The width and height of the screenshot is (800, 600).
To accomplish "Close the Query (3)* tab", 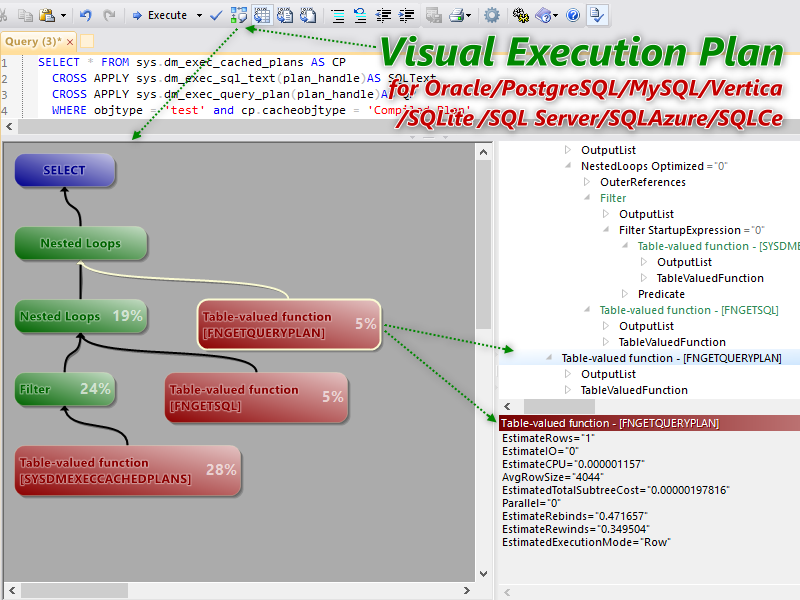I will (70, 42).
